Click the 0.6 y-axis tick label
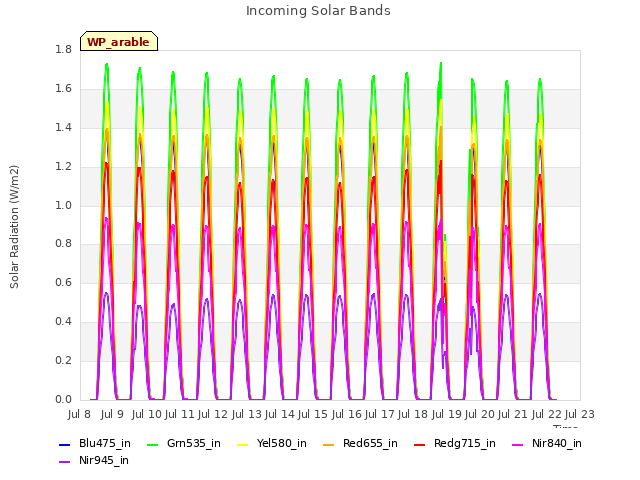Screen dimensions: 640x480 pos(63,282)
